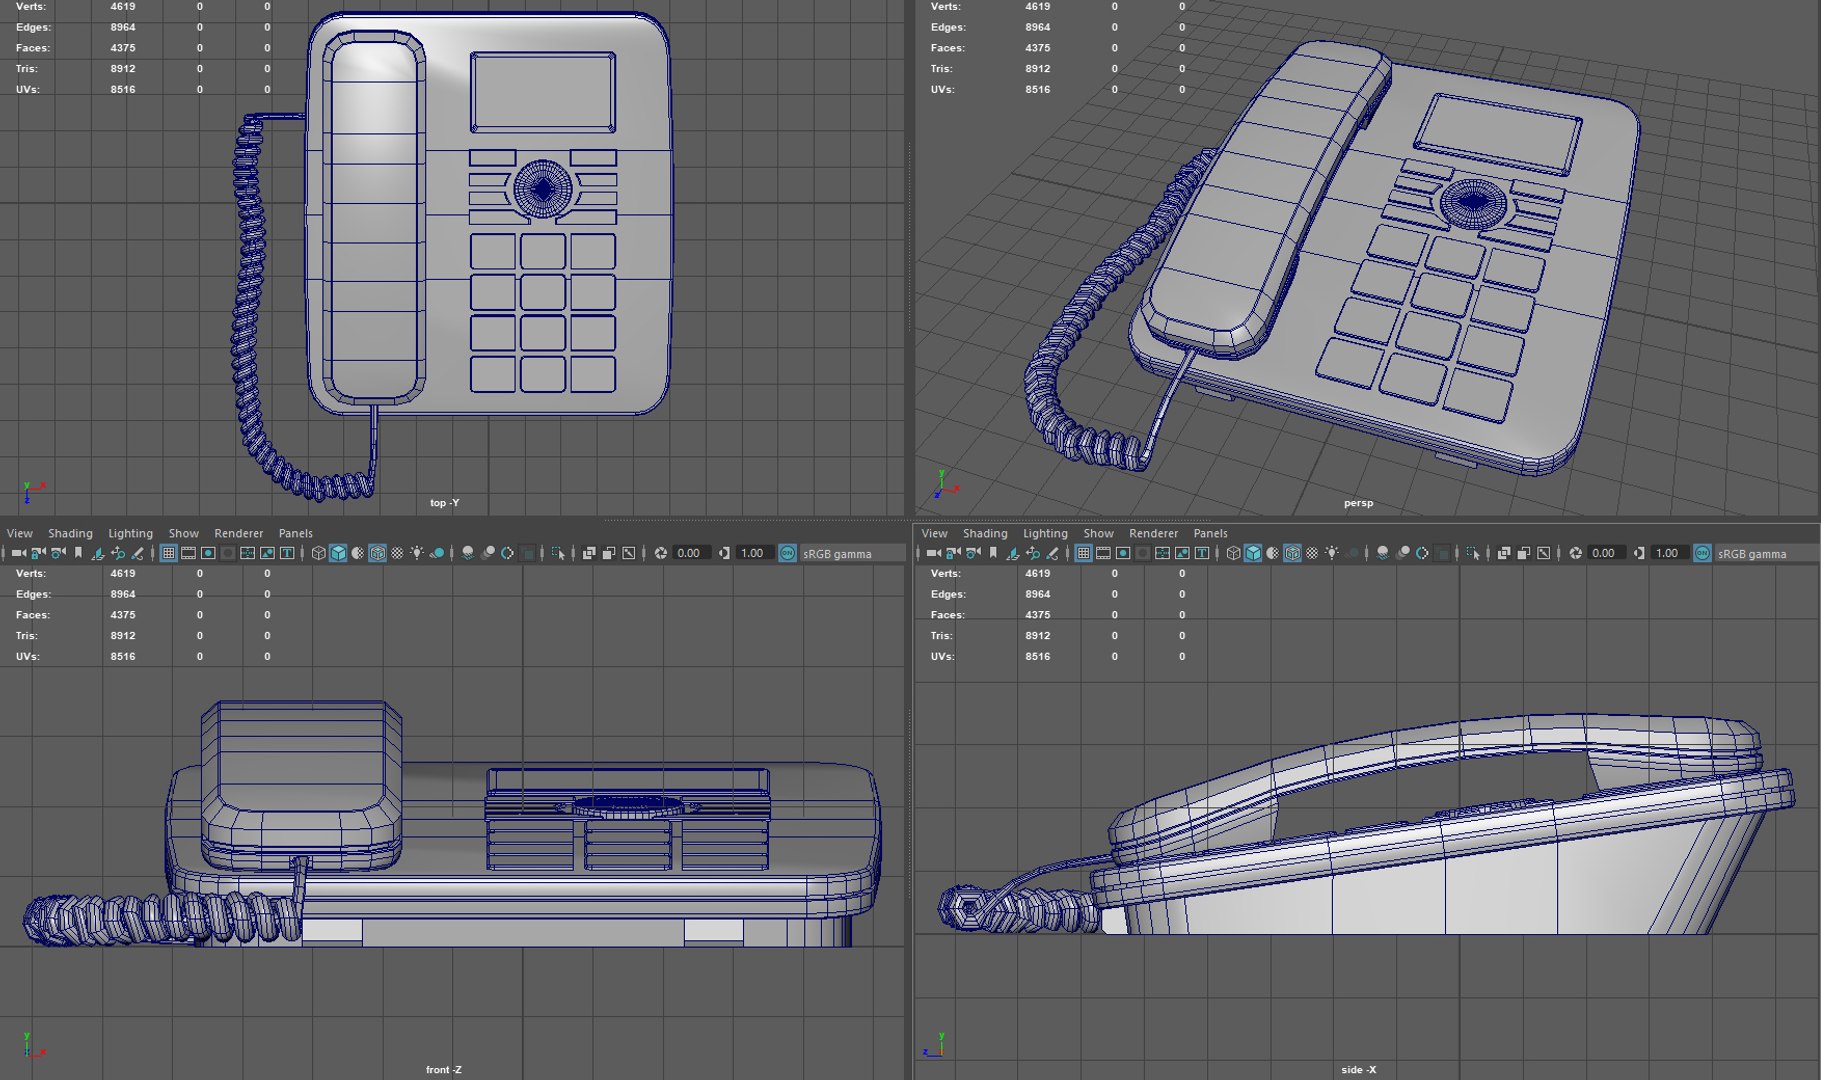Enable 2D Pan/Zoom icon in front -Z panel
Image resolution: width=1821 pixels, height=1080 pixels.
(x=117, y=553)
